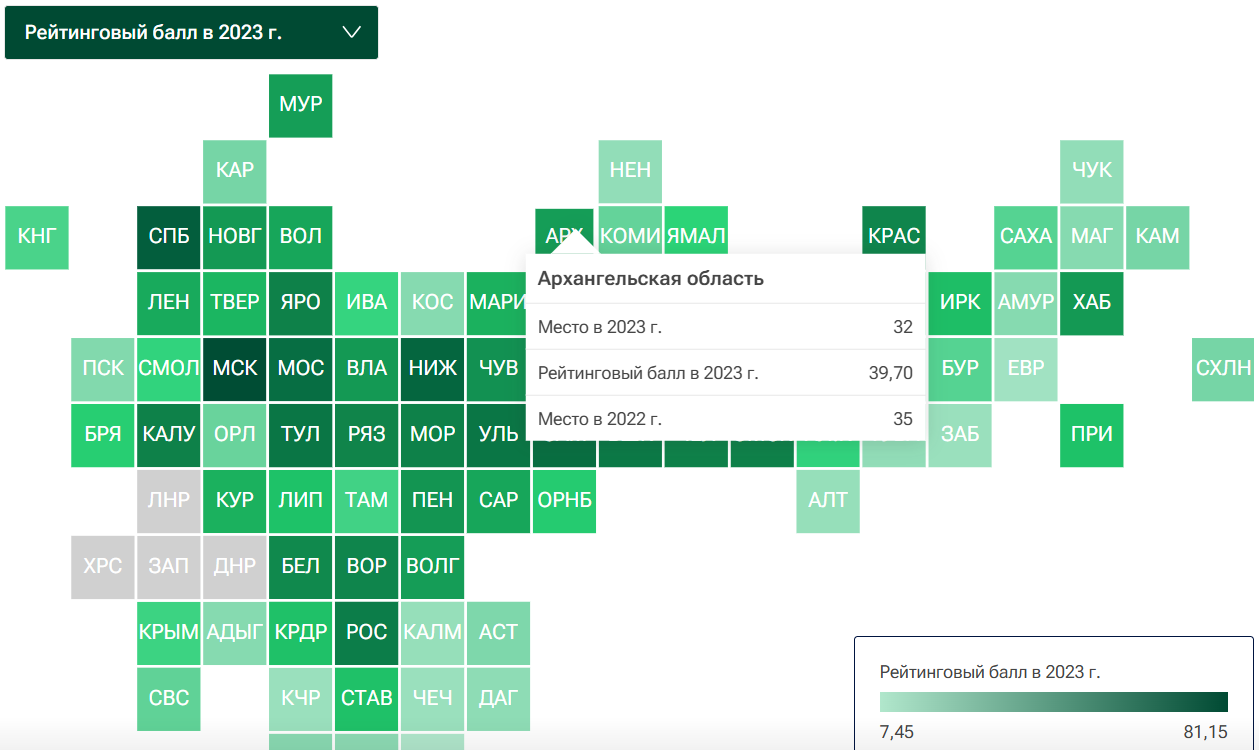The image size is (1259, 750).
Task: Click the КАР region tile
Action: [x=235, y=170]
